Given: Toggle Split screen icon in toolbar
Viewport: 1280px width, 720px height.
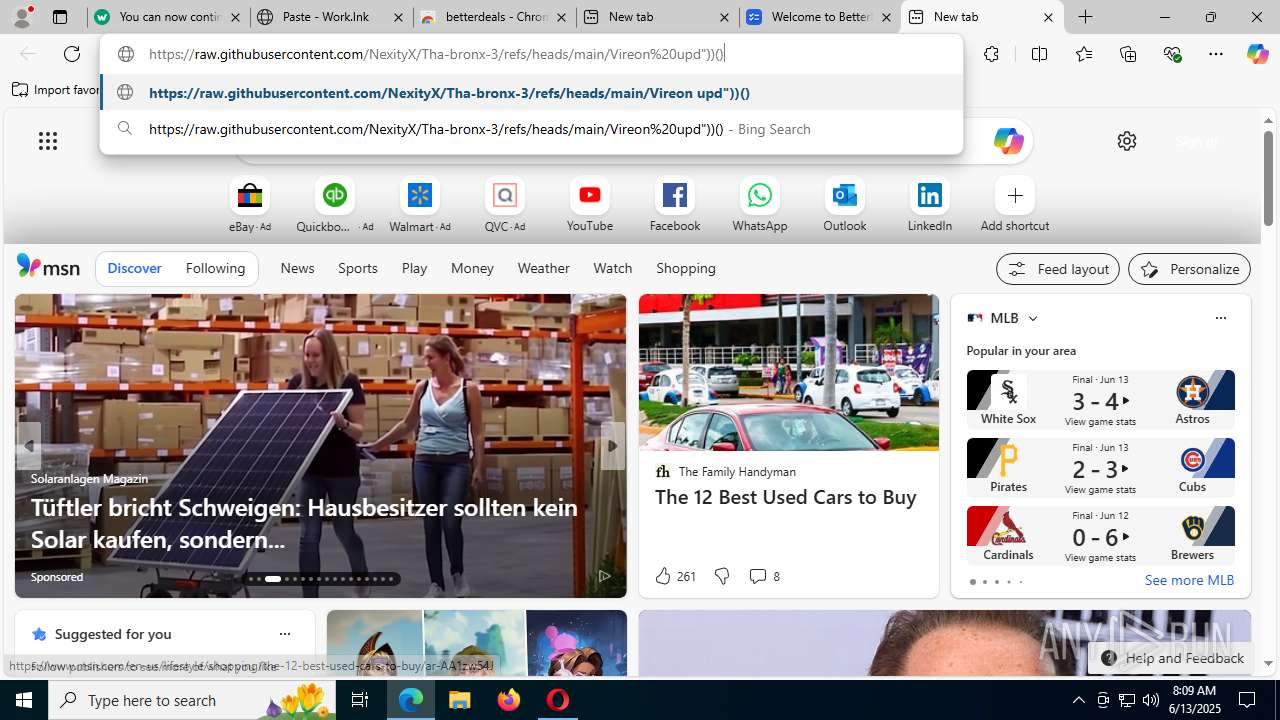Looking at the screenshot, I should [x=1039, y=54].
